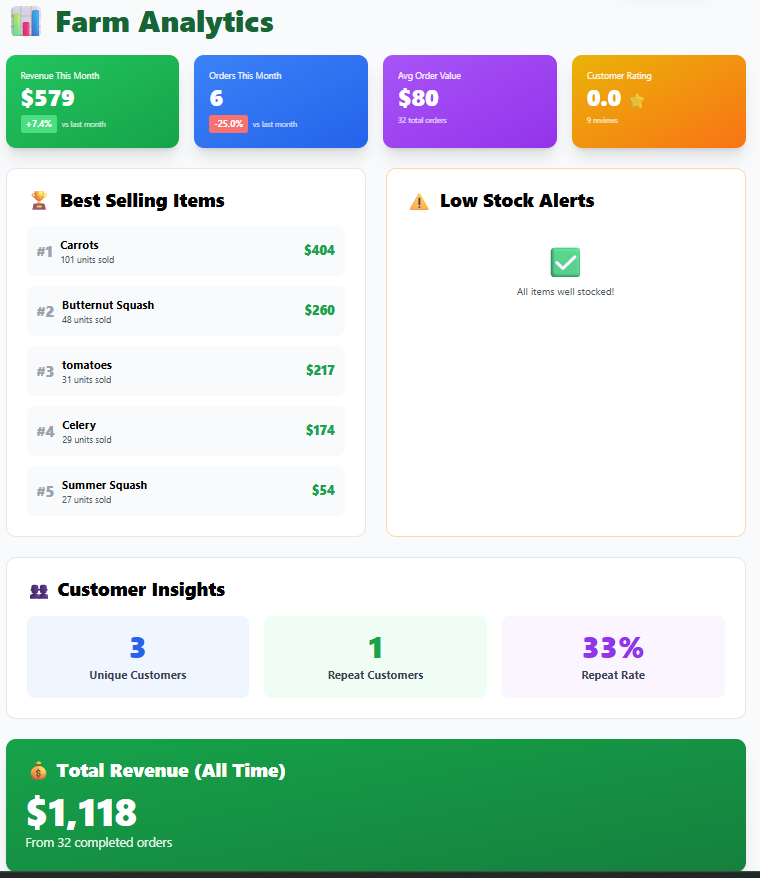Click the 48 units sold label

pyautogui.click(x=86, y=320)
